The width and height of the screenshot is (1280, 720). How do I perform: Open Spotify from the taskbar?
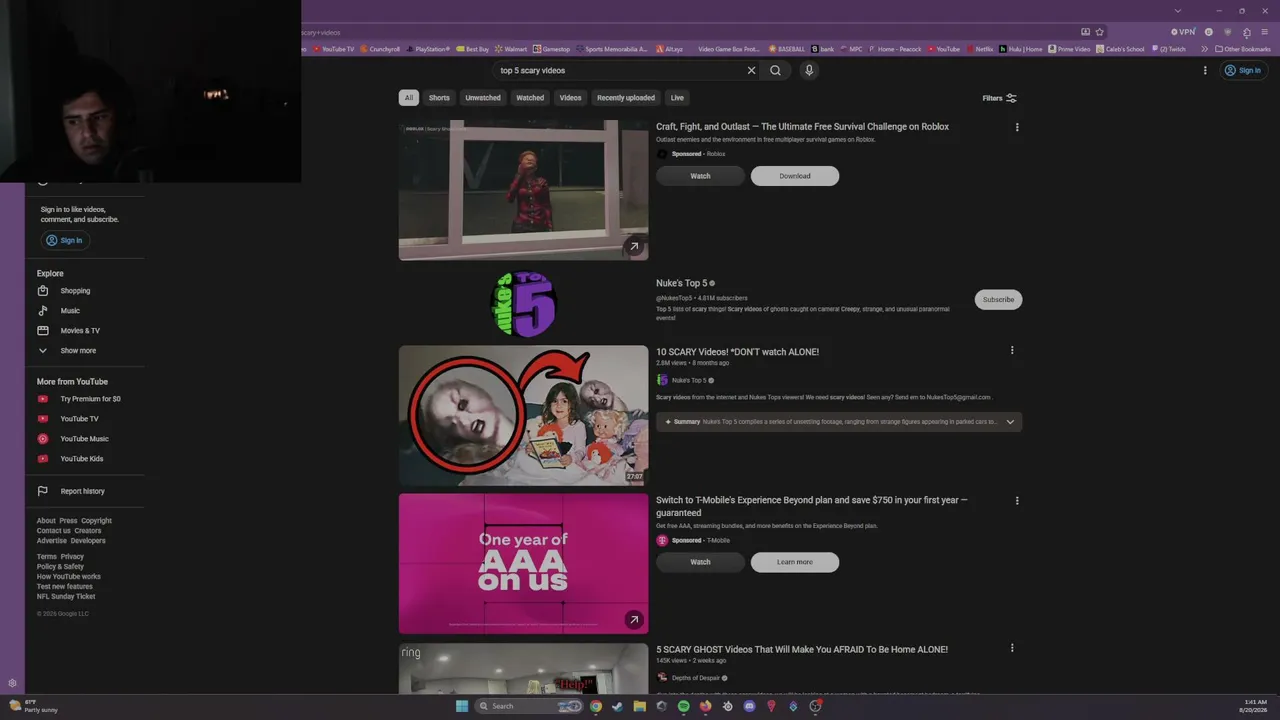(x=683, y=706)
